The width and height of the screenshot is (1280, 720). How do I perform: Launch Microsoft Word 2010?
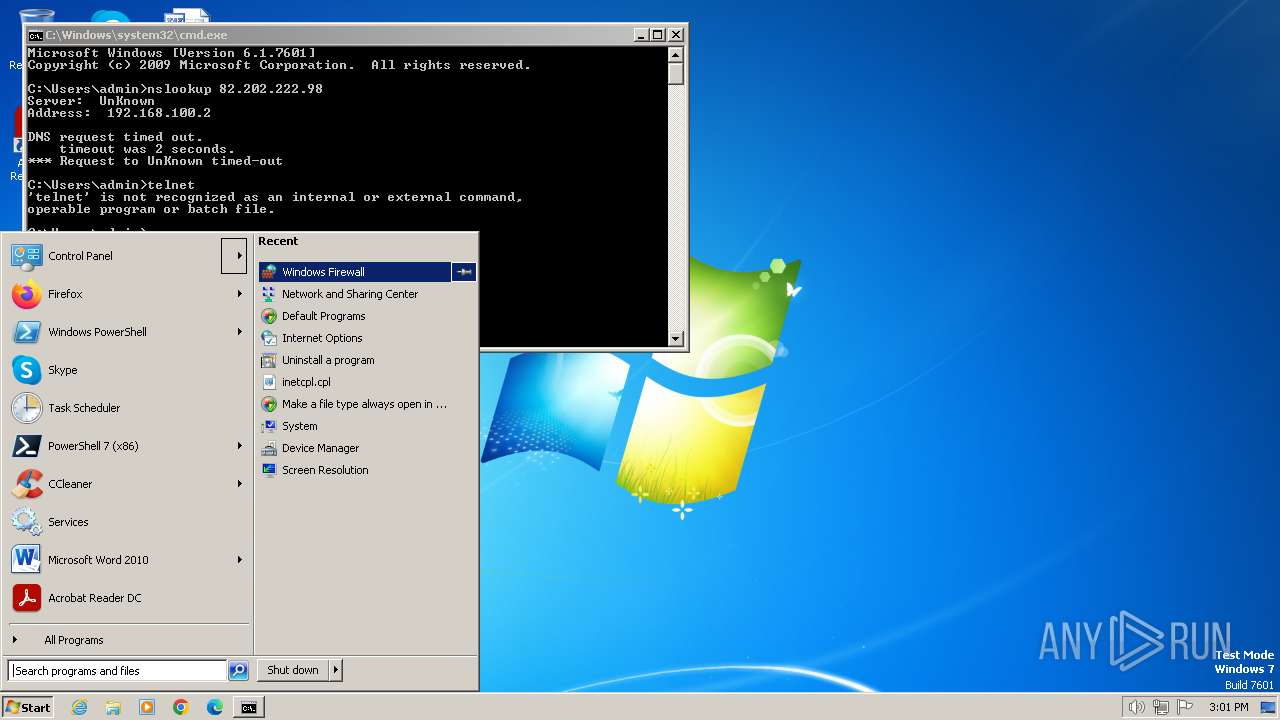pyautogui.click(x=125, y=560)
